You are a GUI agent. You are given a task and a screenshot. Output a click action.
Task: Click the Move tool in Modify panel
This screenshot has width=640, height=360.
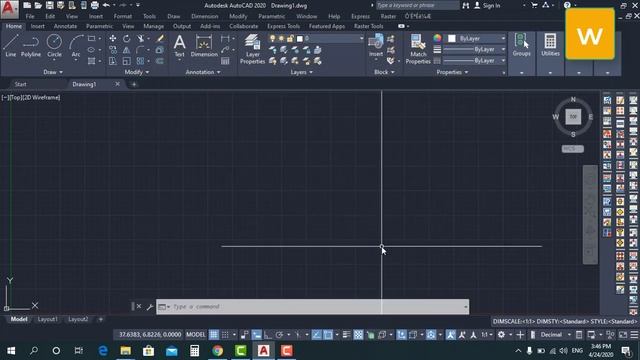pyautogui.click(x=113, y=39)
